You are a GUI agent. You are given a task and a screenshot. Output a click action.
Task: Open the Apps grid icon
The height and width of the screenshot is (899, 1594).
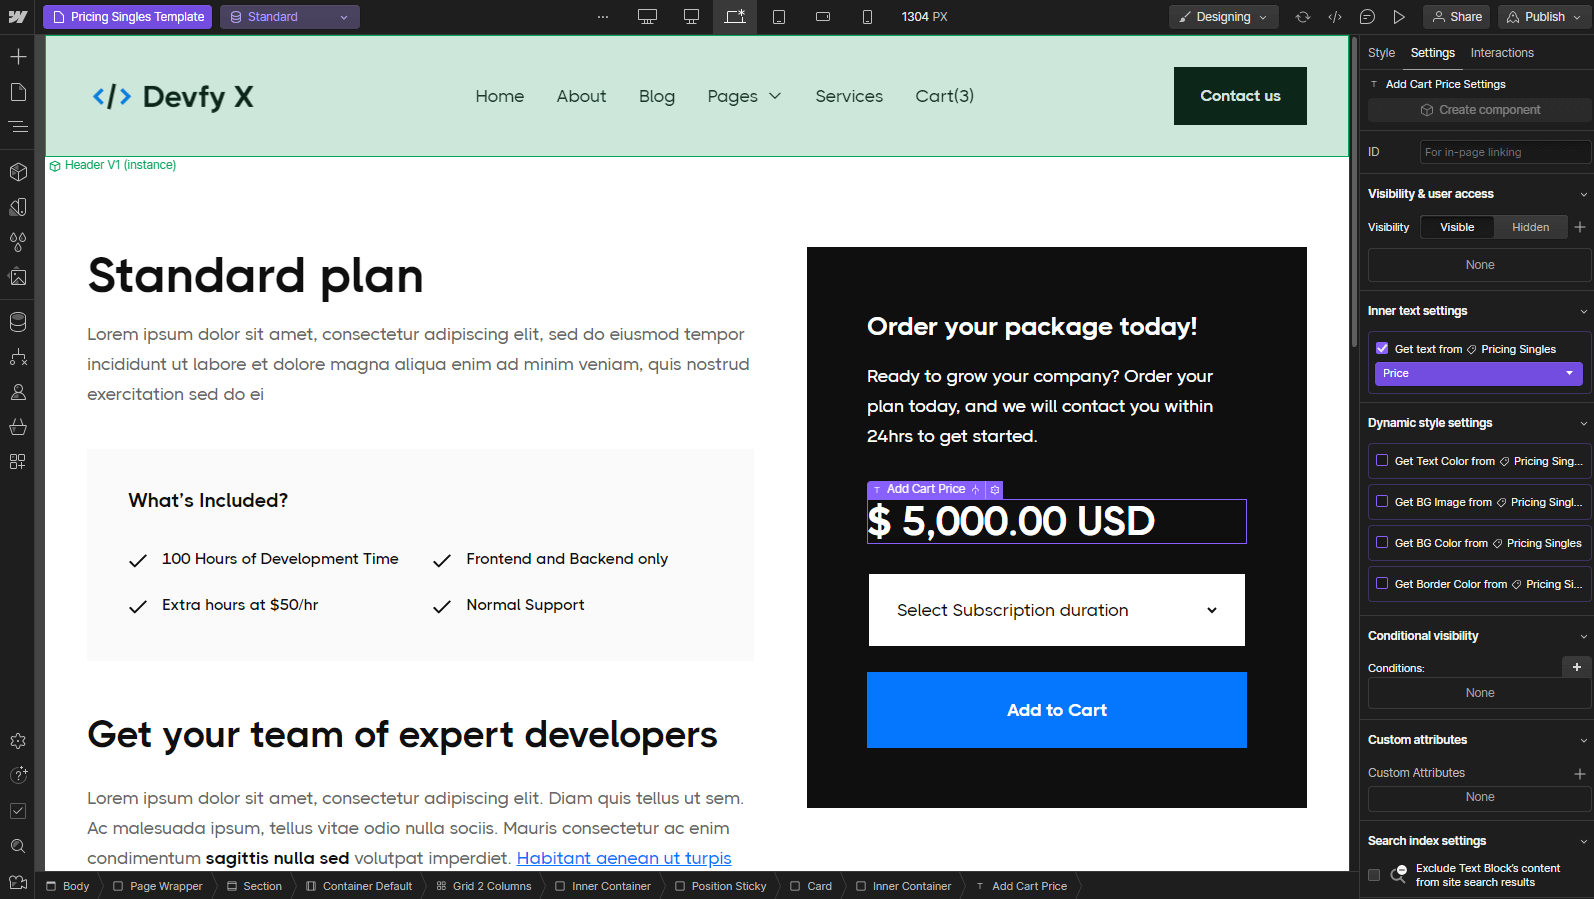tap(18, 462)
